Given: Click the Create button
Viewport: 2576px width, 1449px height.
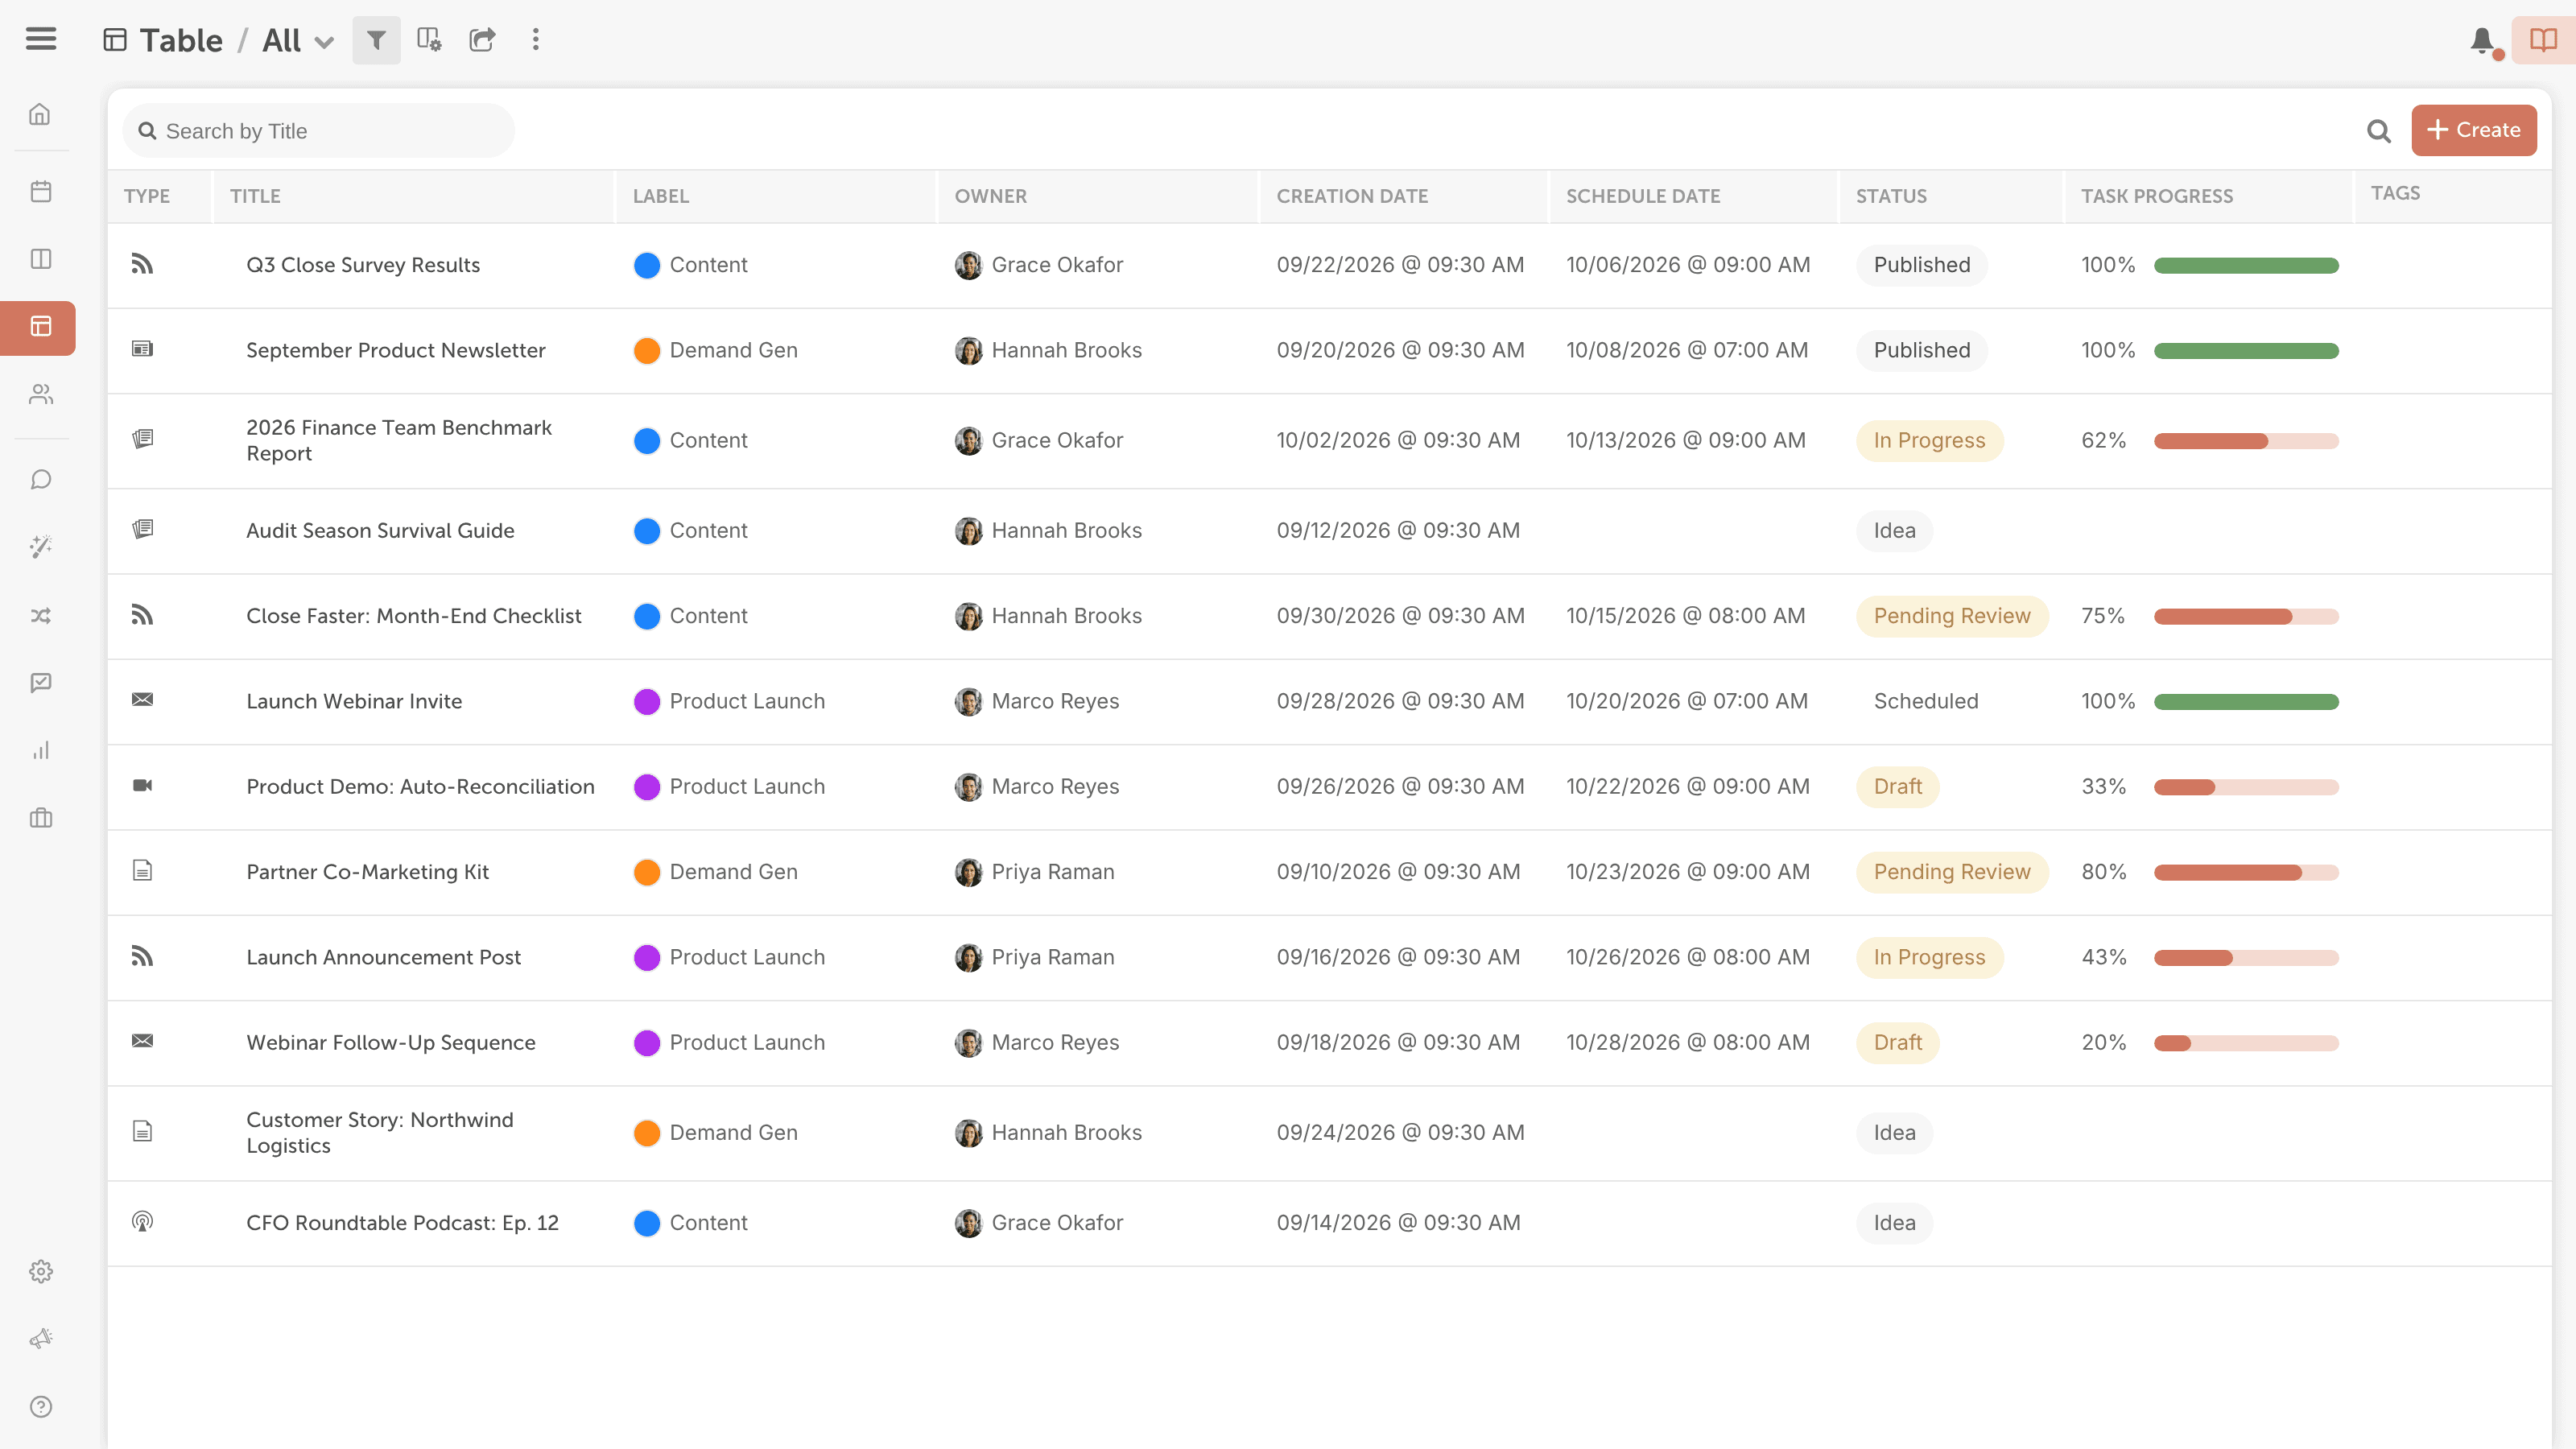Looking at the screenshot, I should tap(2473, 130).
